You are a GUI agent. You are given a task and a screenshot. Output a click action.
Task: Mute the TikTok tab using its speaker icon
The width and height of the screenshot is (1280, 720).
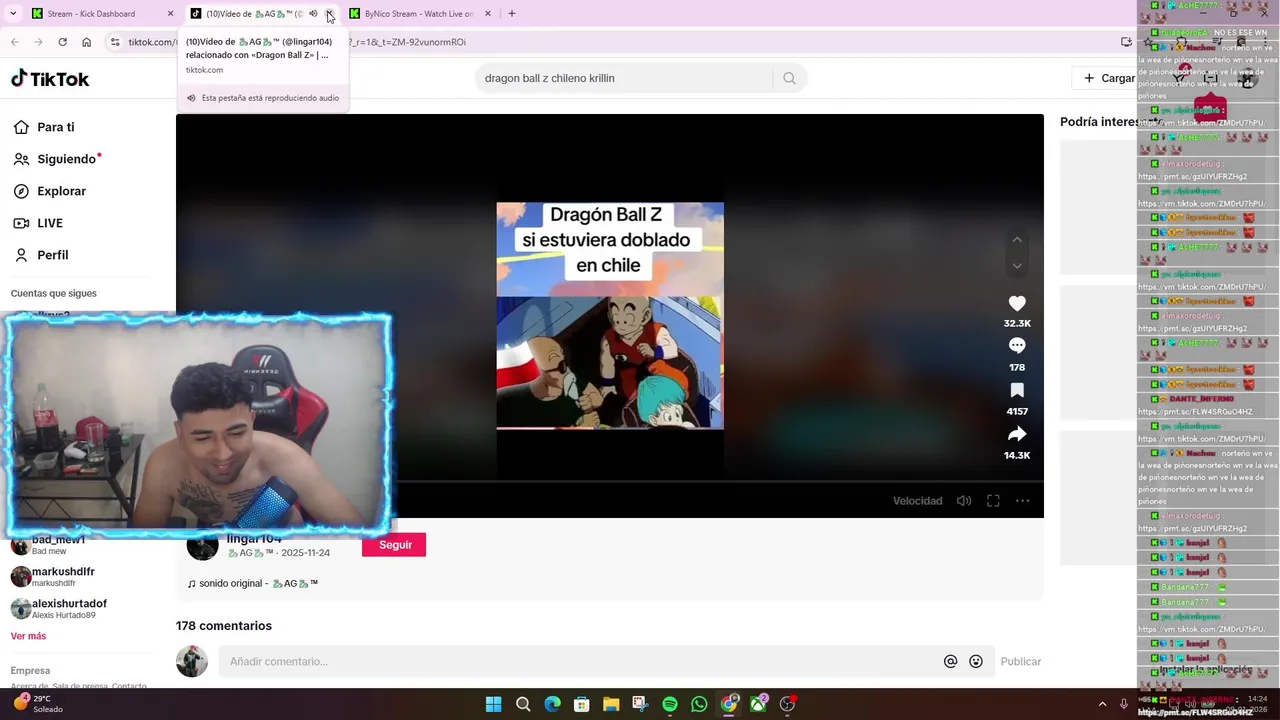[313, 14]
